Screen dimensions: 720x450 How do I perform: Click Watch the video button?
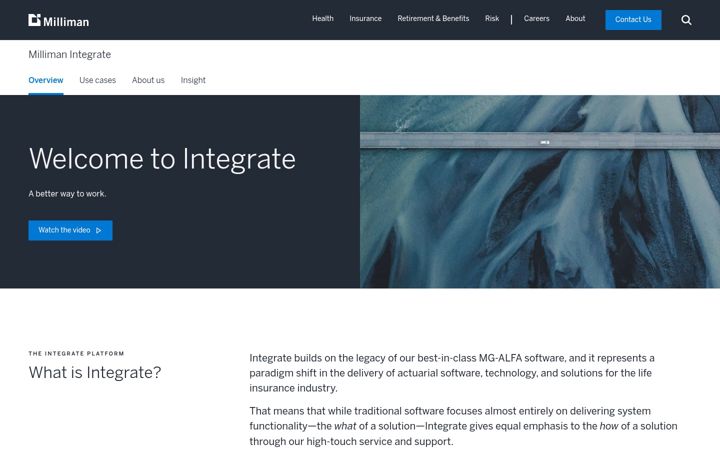[x=70, y=230]
